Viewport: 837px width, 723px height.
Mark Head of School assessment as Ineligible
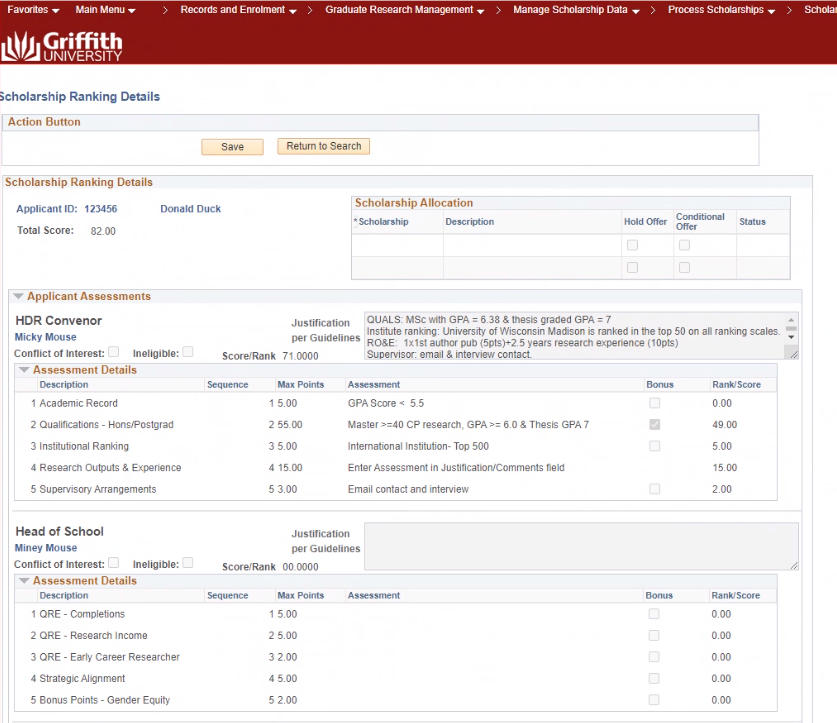(187, 563)
